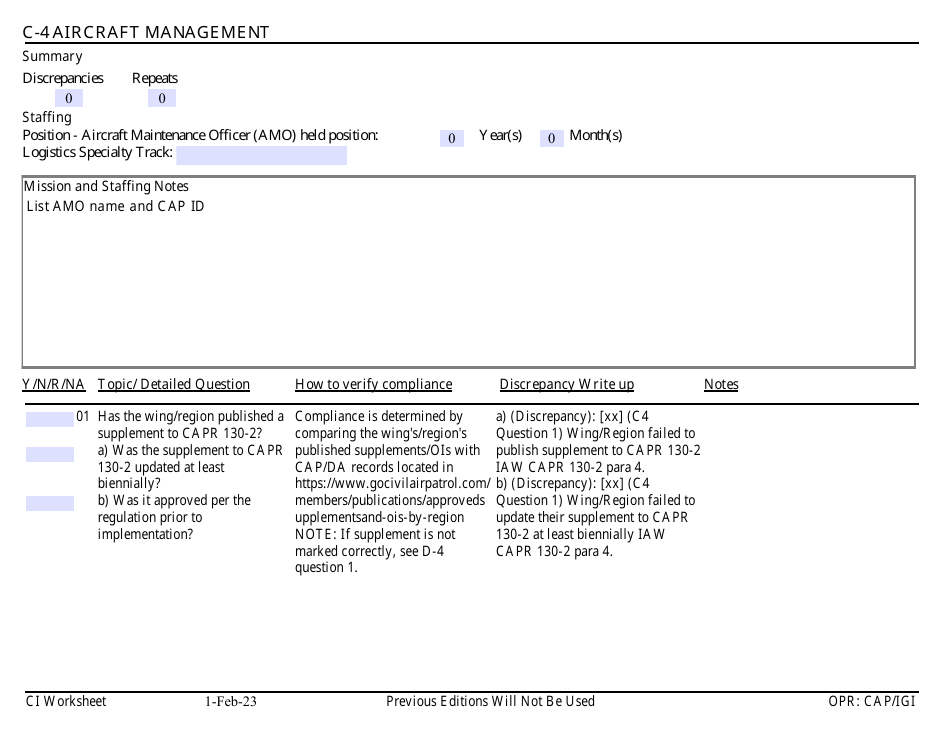Click the Notes column header

pos(721,385)
